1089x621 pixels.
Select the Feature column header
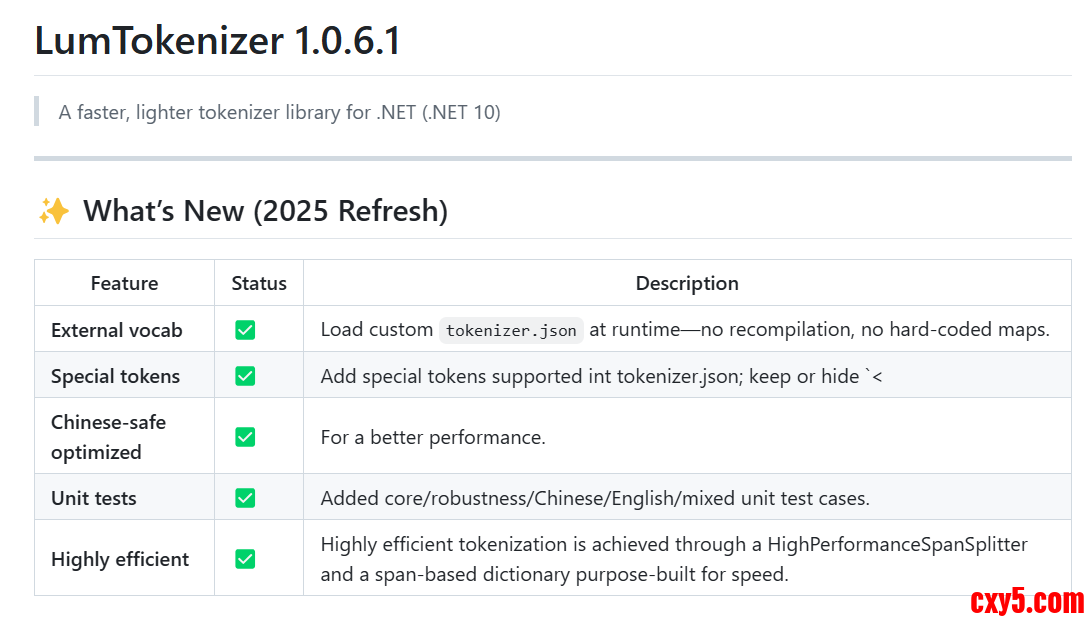click(124, 283)
